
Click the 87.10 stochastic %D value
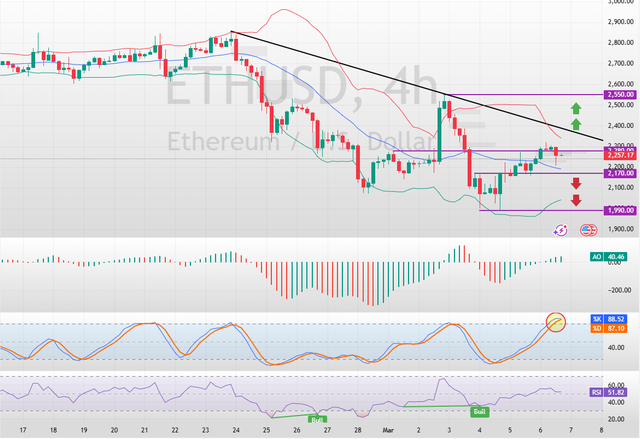tap(616, 328)
